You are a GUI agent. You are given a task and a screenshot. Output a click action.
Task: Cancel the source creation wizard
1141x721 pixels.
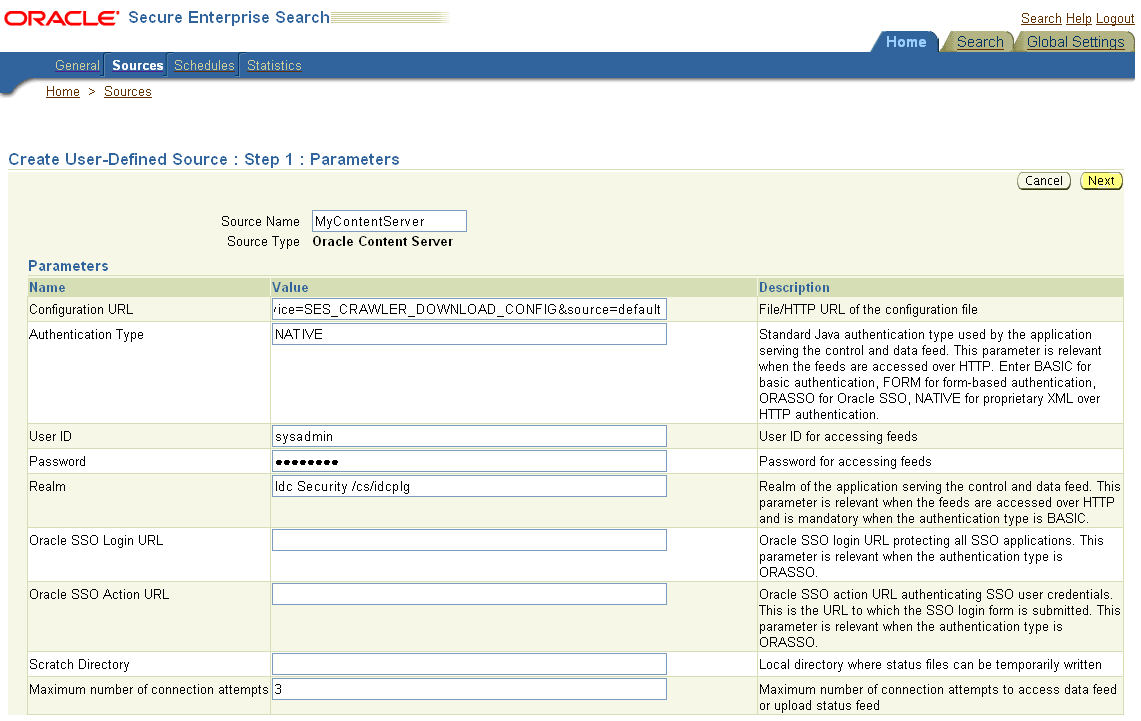[x=1043, y=181]
